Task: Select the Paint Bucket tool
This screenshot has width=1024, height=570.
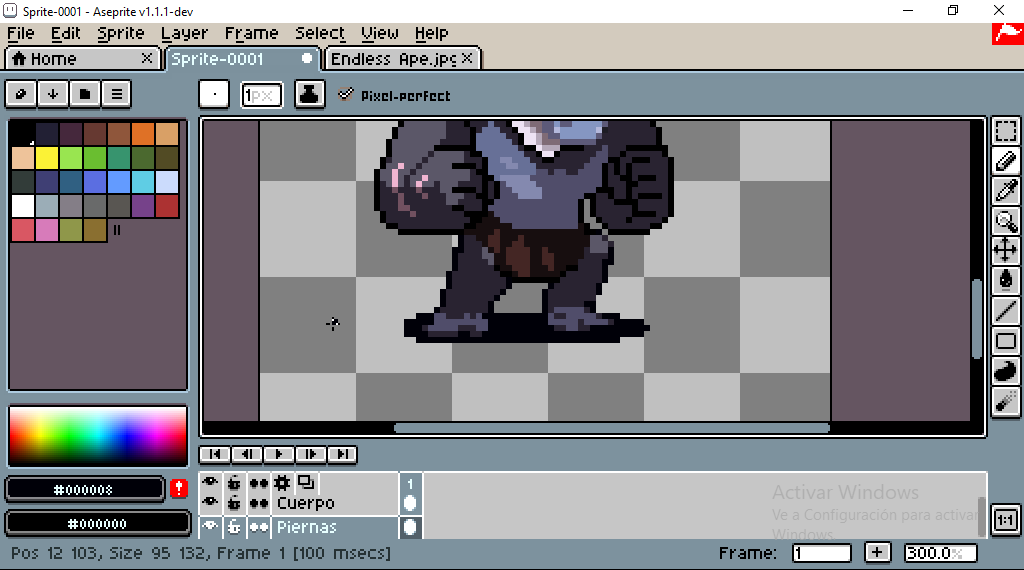Action: click(x=1006, y=280)
